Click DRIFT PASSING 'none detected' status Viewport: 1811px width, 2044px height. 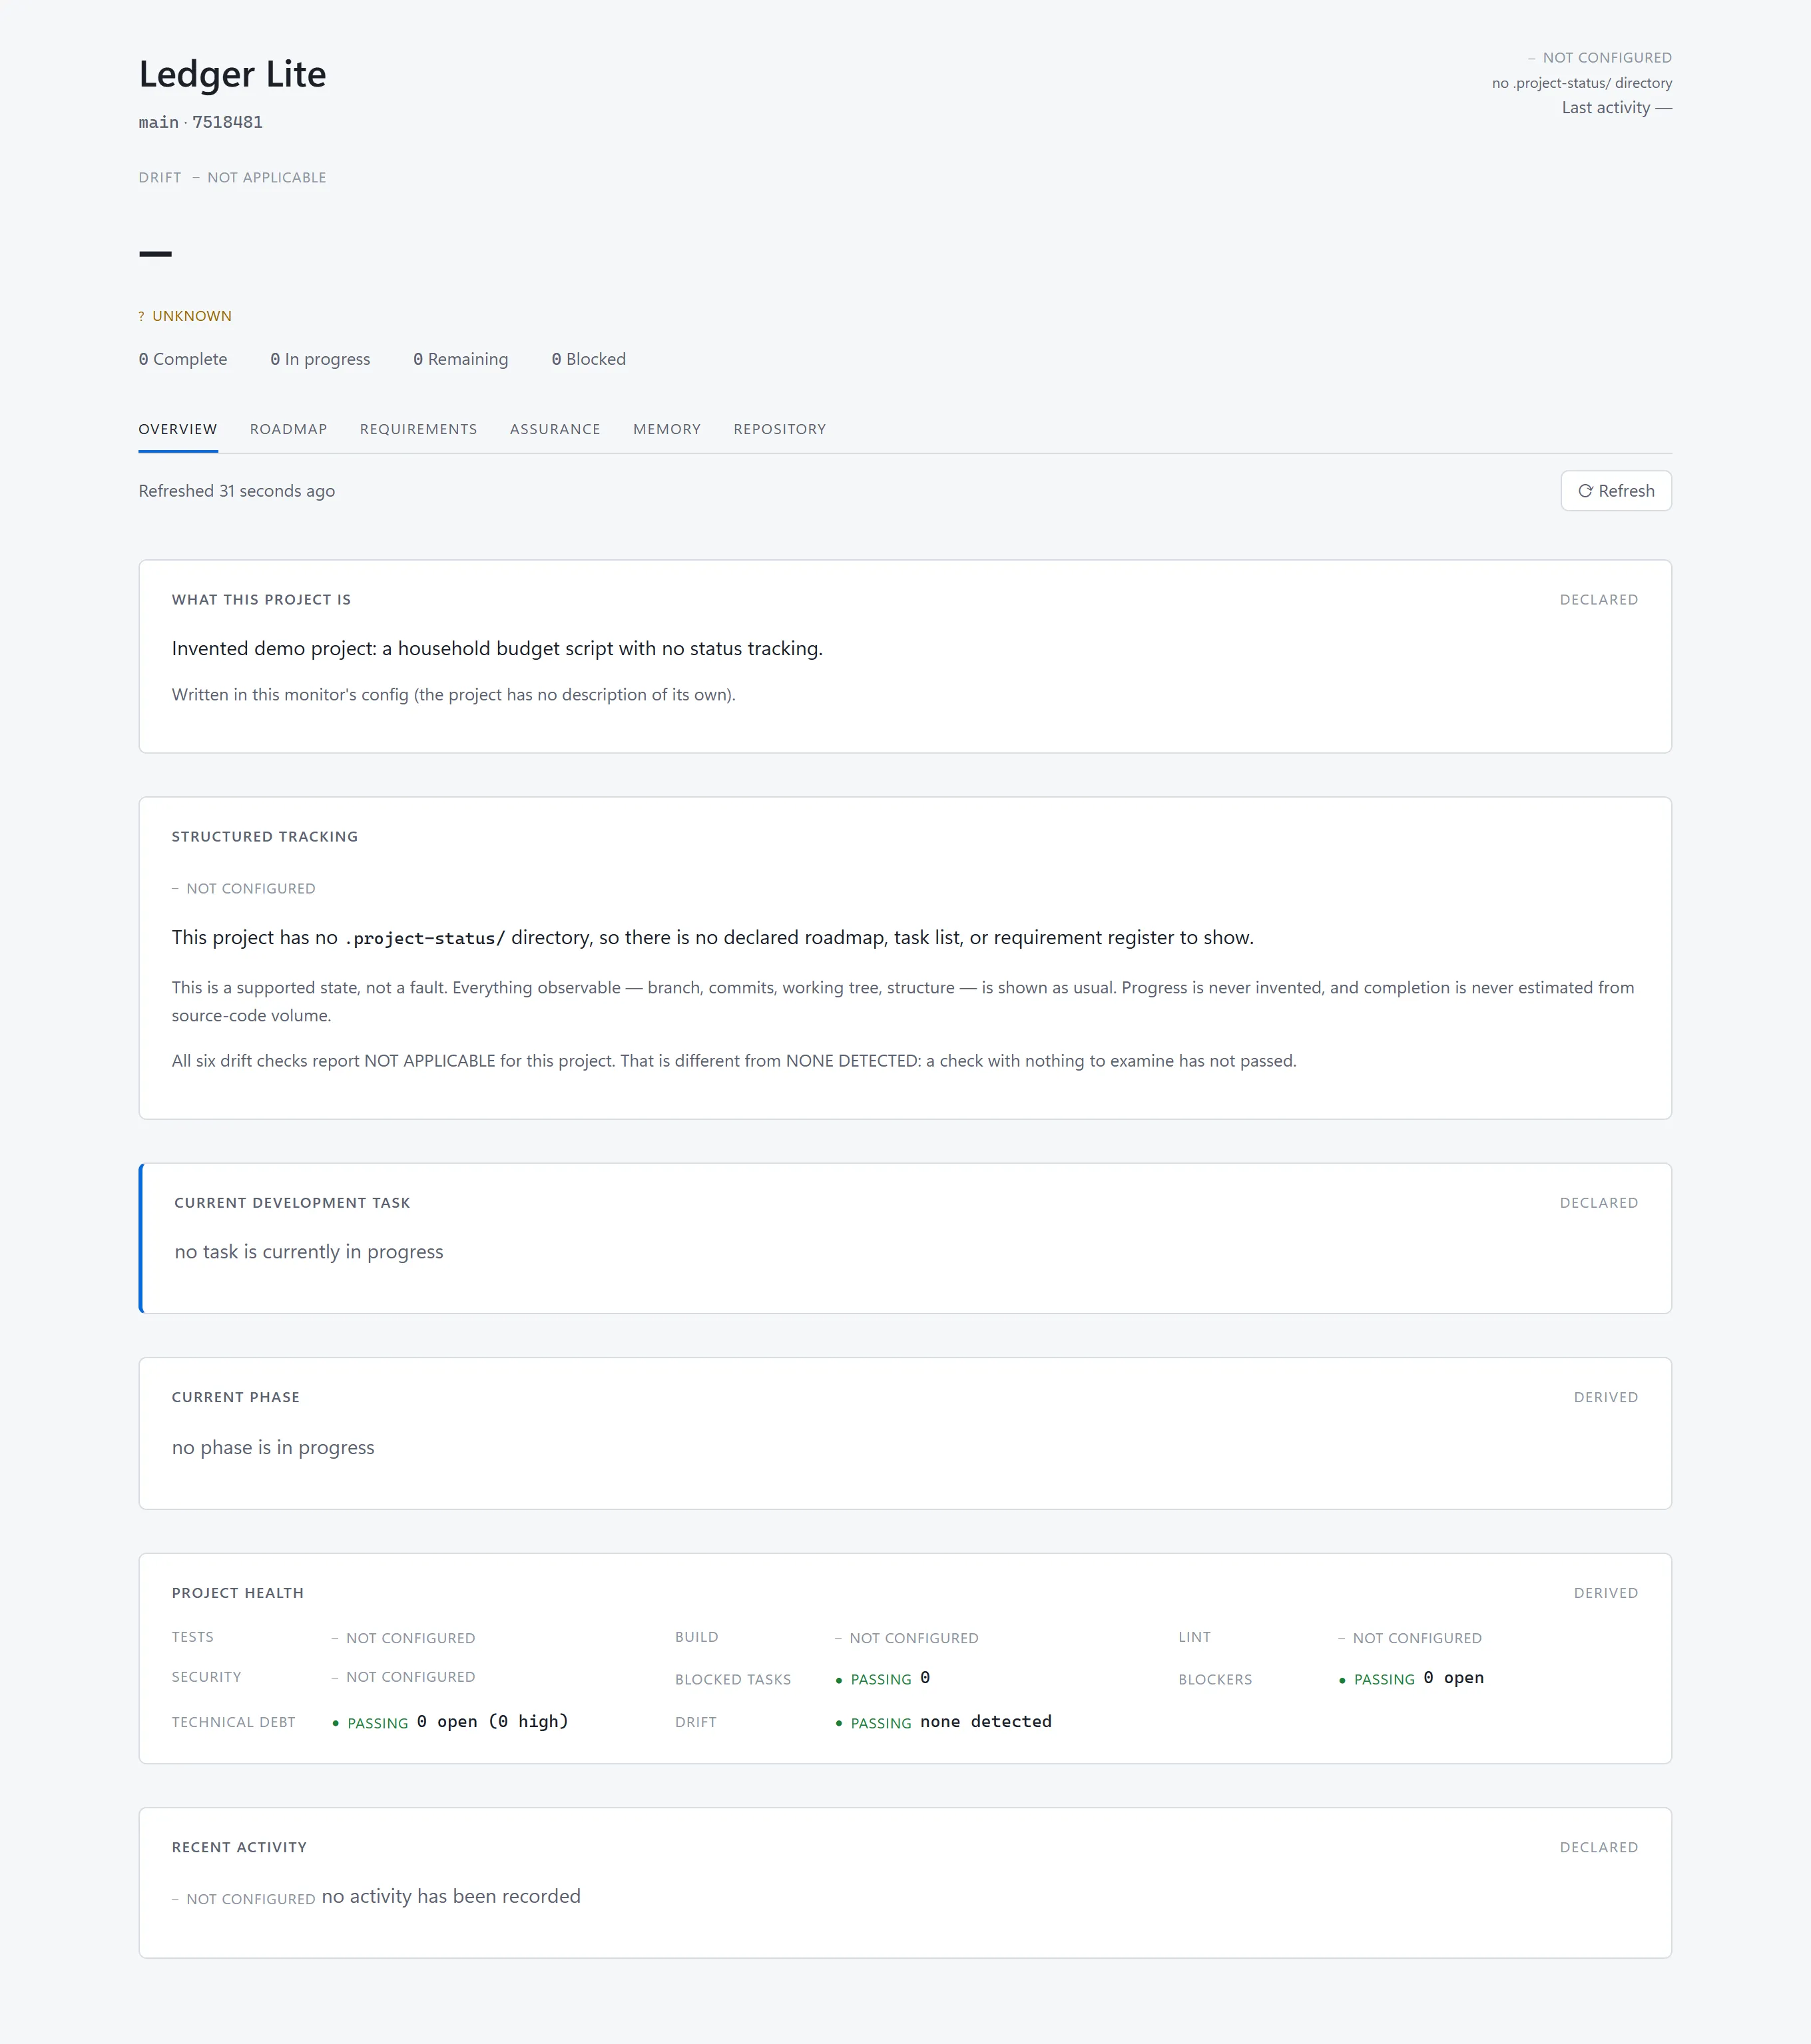944,1722
